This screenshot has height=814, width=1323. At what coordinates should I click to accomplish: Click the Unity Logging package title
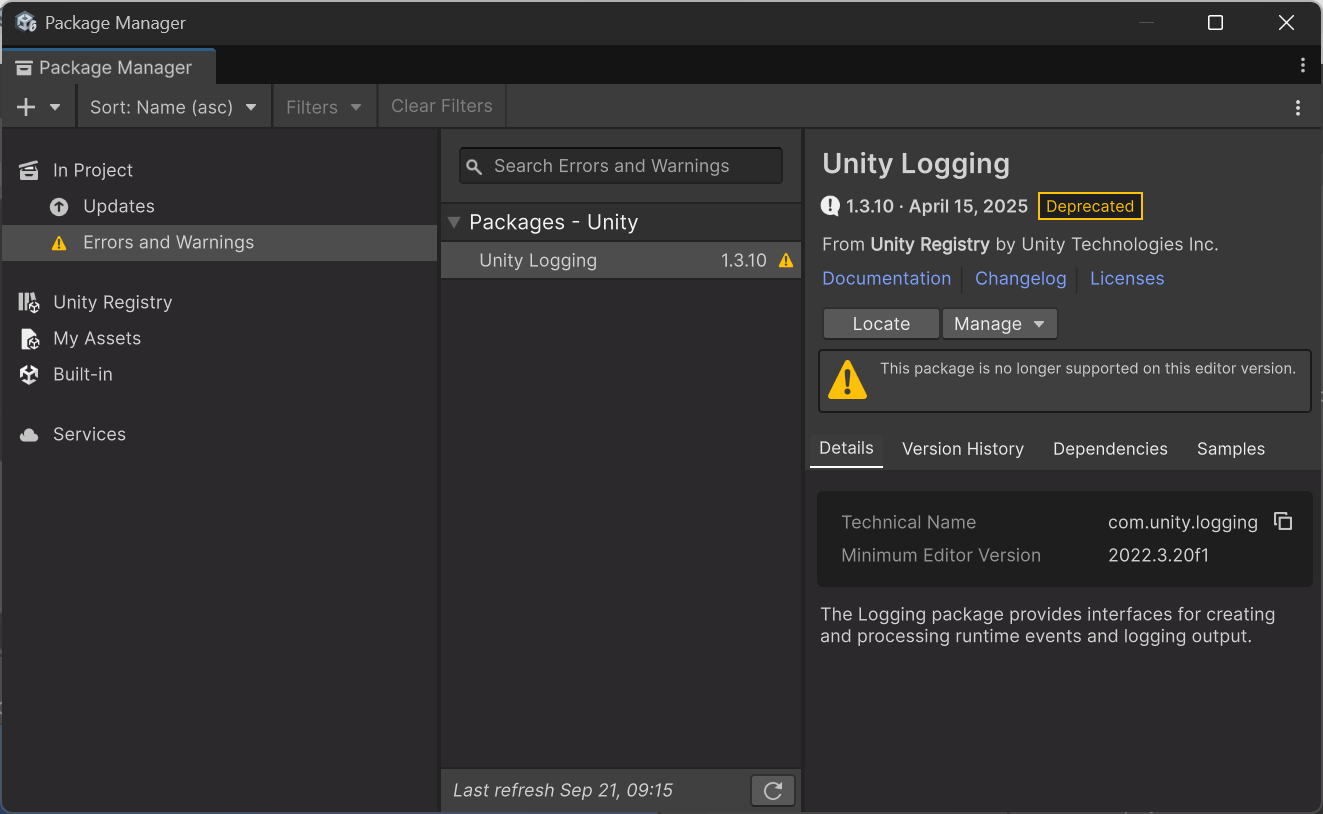(916, 164)
